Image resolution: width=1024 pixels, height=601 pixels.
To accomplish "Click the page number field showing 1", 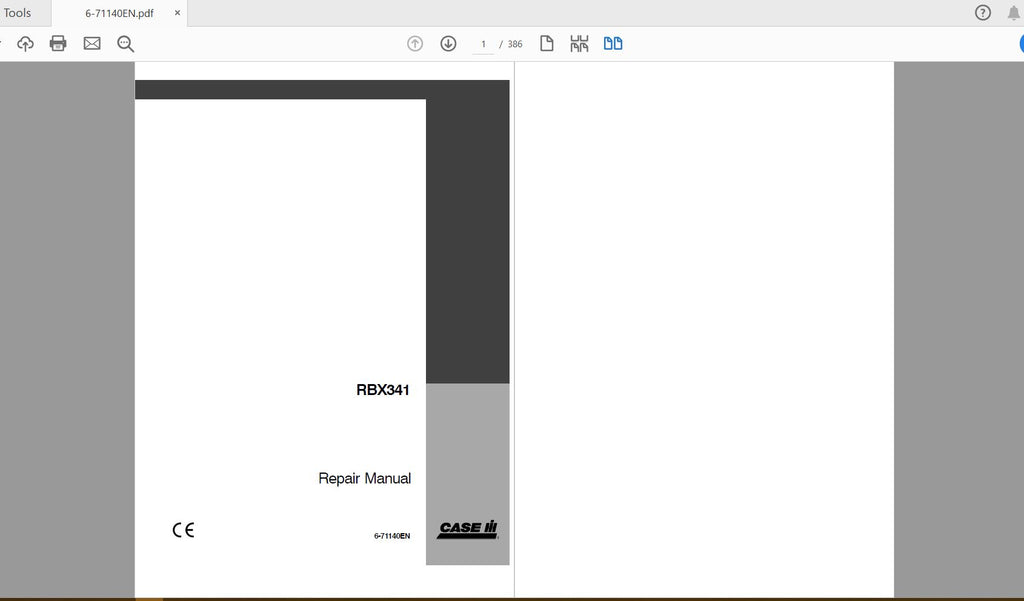I will click(x=483, y=44).
